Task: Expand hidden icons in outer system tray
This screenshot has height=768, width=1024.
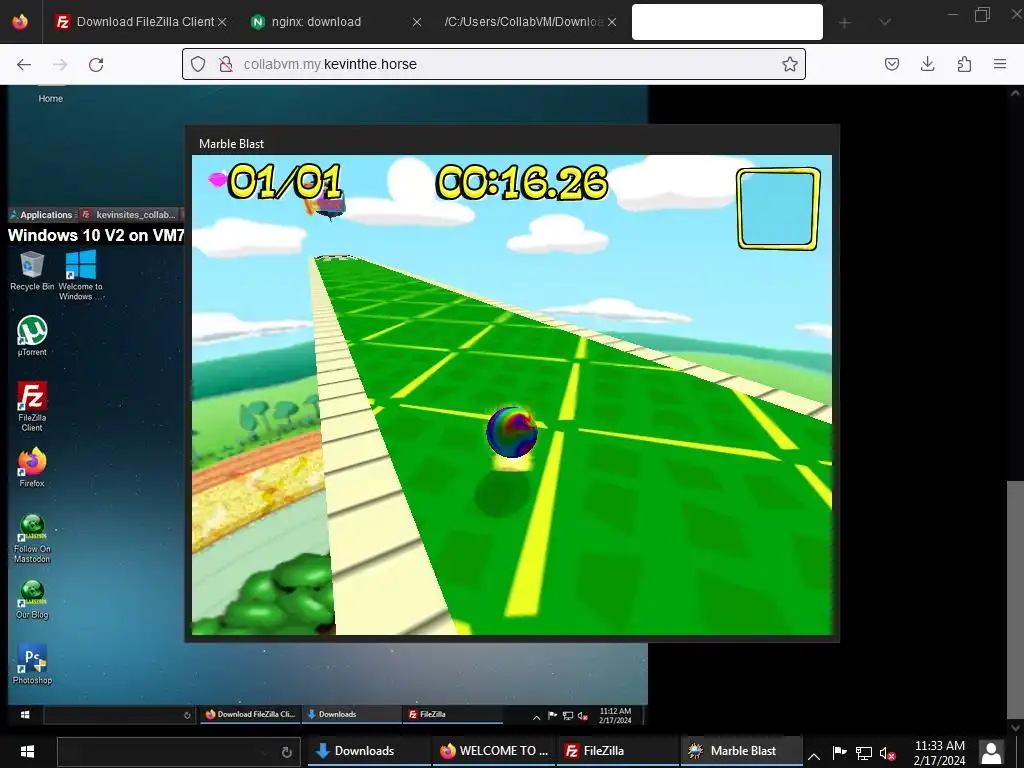Action: [814, 756]
